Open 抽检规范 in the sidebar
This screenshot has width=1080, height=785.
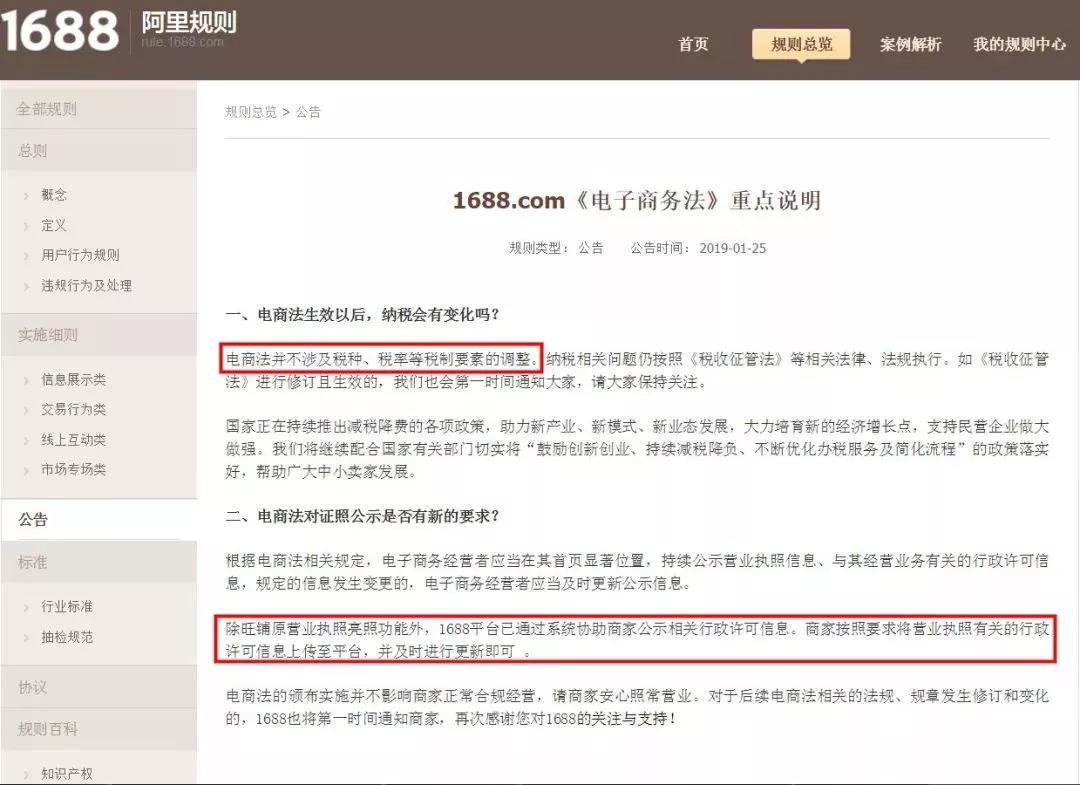click(68, 636)
